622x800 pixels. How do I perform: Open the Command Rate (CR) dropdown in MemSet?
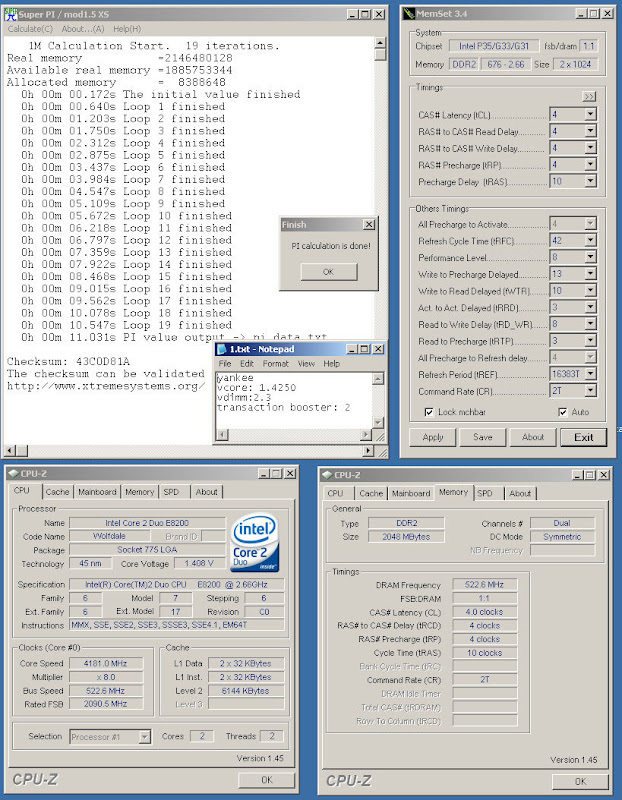coord(590,391)
